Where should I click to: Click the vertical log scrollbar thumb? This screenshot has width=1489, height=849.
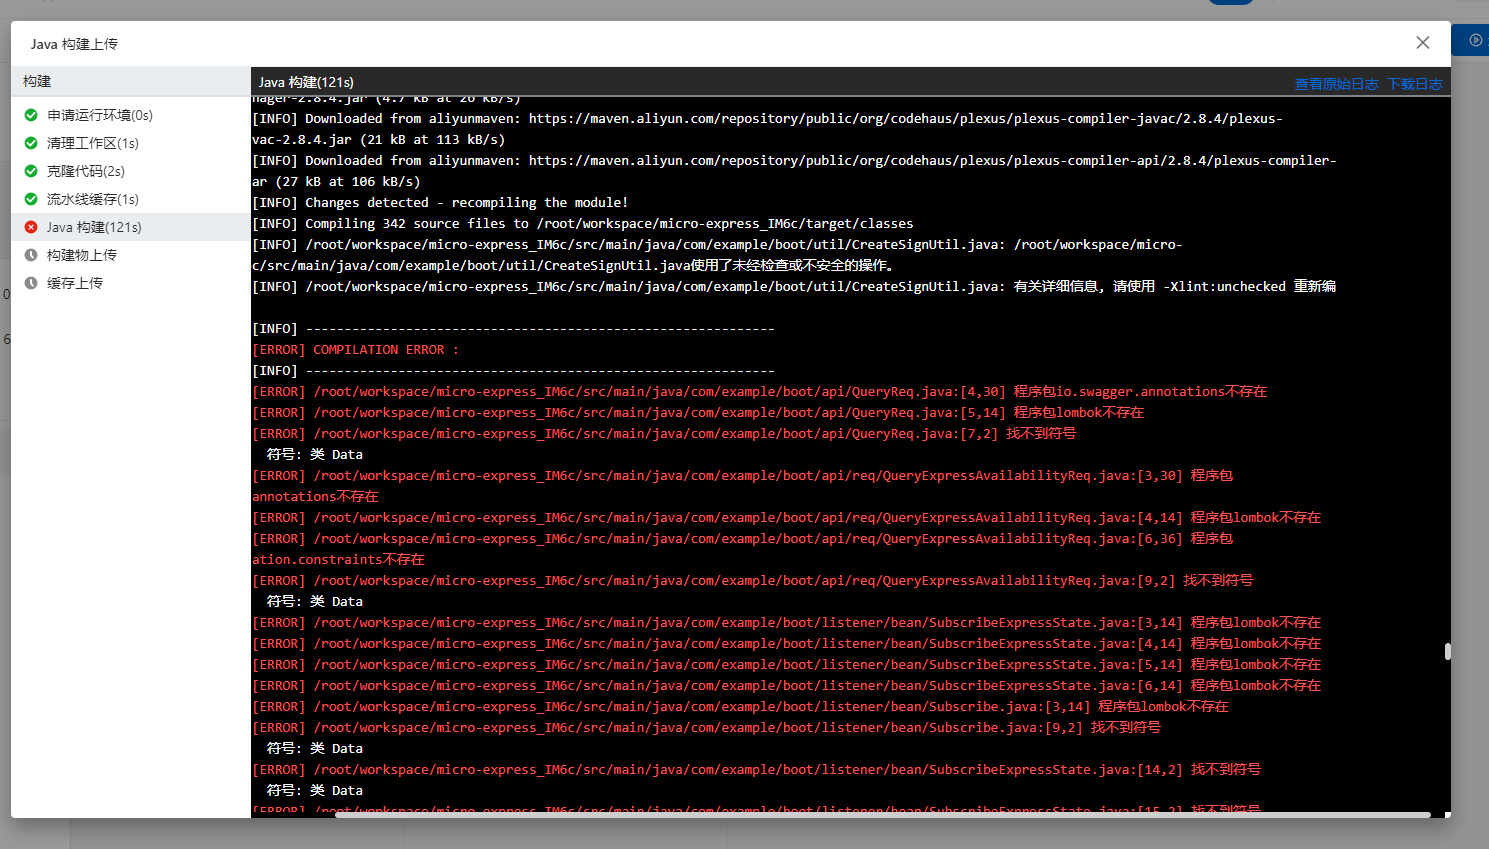(x=1447, y=652)
